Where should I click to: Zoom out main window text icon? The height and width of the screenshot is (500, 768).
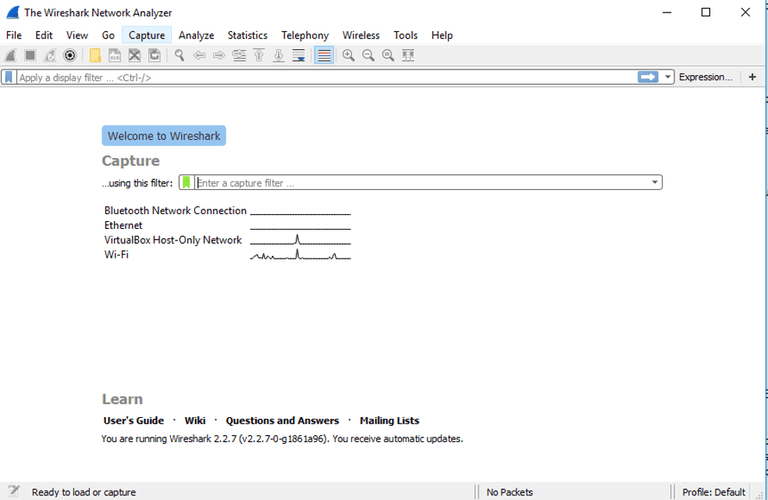tap(368, 55)
